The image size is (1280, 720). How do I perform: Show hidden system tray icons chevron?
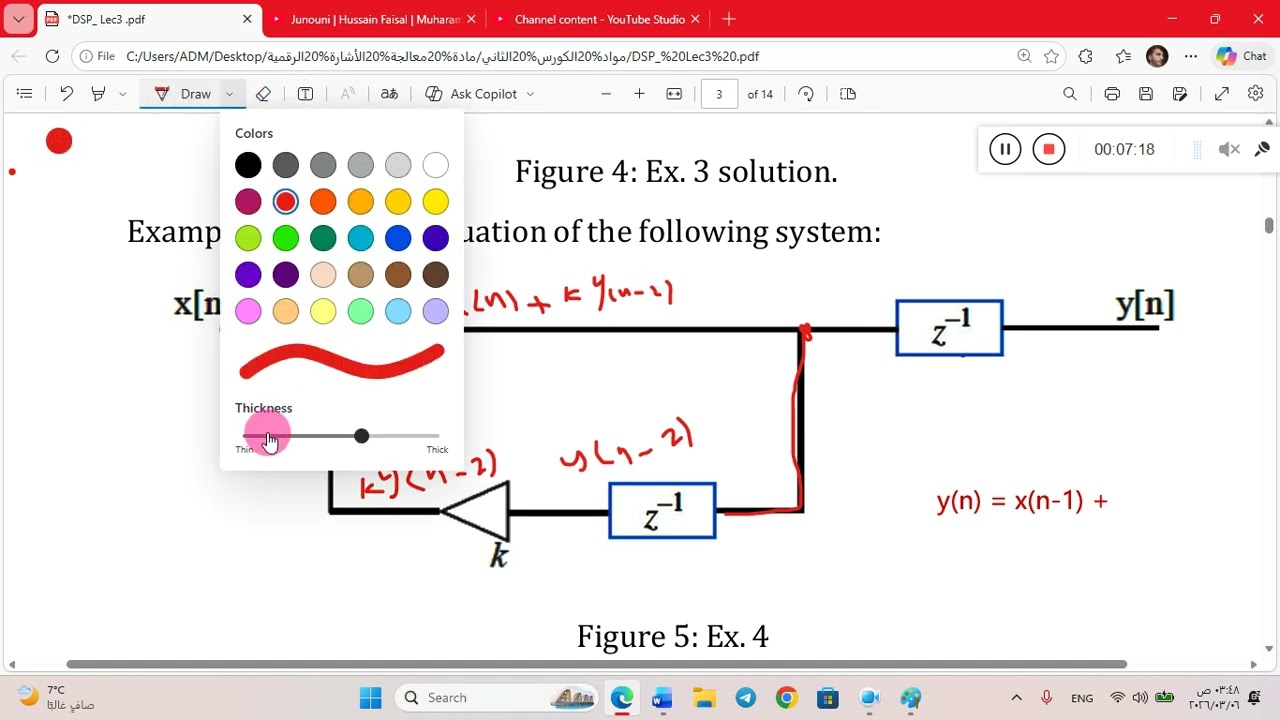click(1017, 697)
